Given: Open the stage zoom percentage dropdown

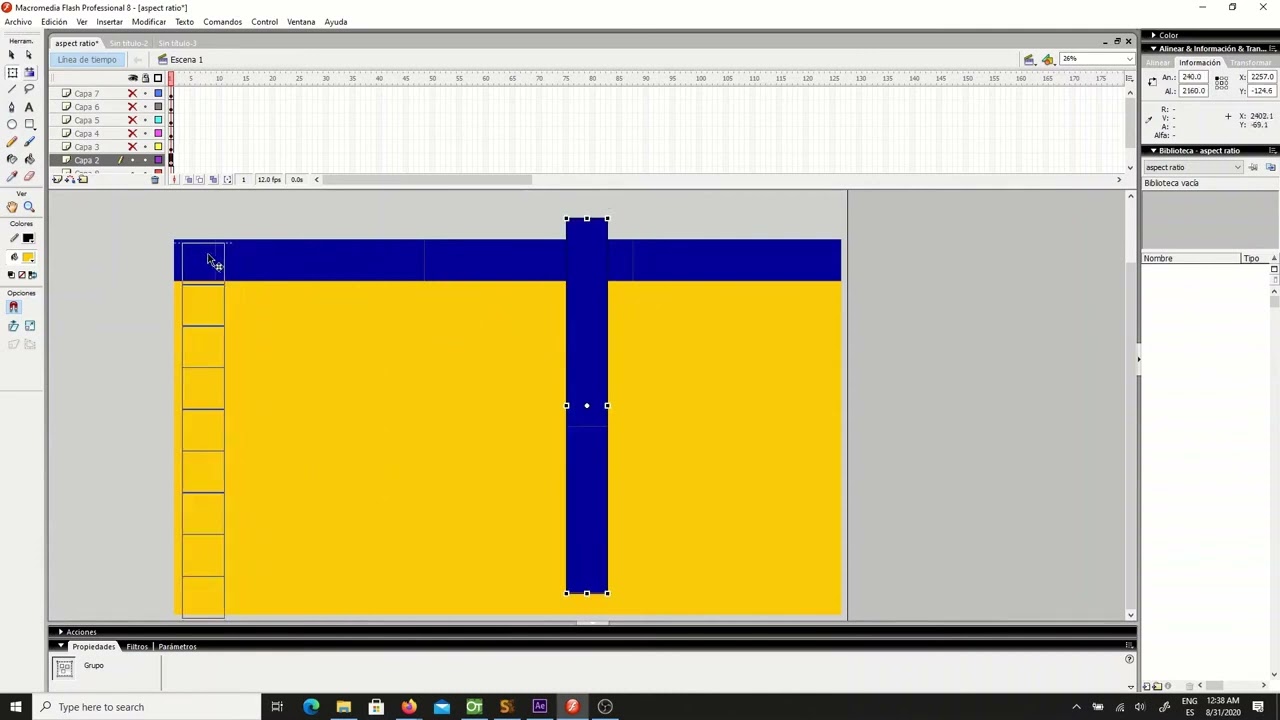Looking at the screenshot, I should click(1129, 59).
